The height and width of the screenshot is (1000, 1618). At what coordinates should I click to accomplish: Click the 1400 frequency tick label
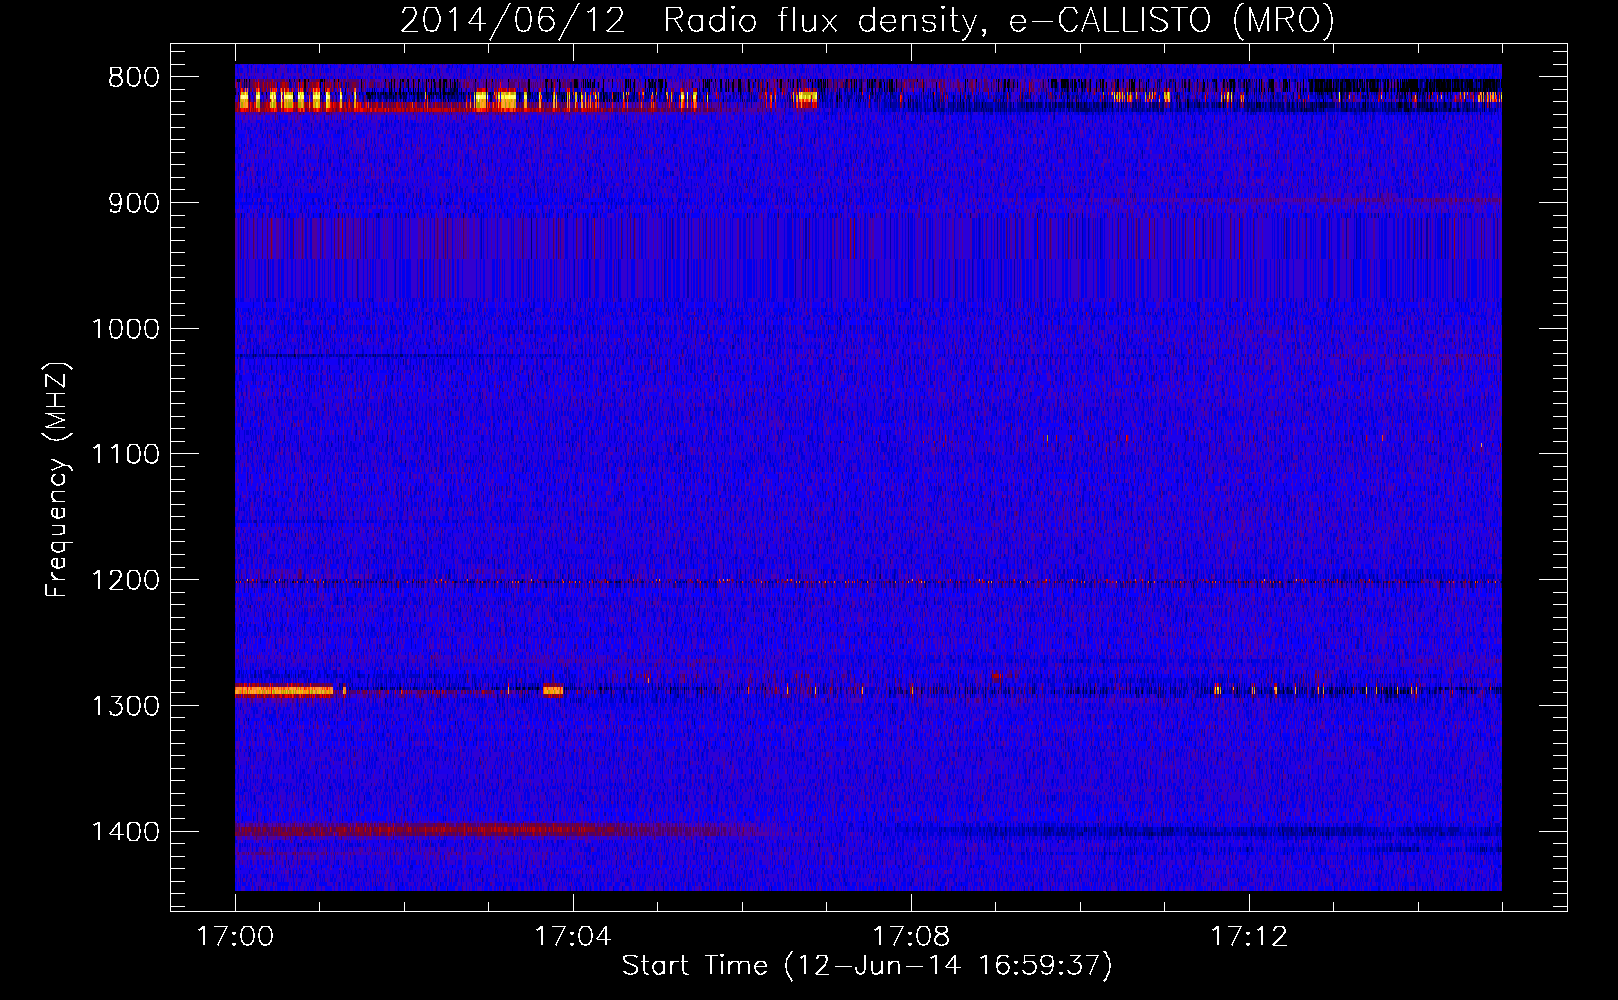[125, 832]
